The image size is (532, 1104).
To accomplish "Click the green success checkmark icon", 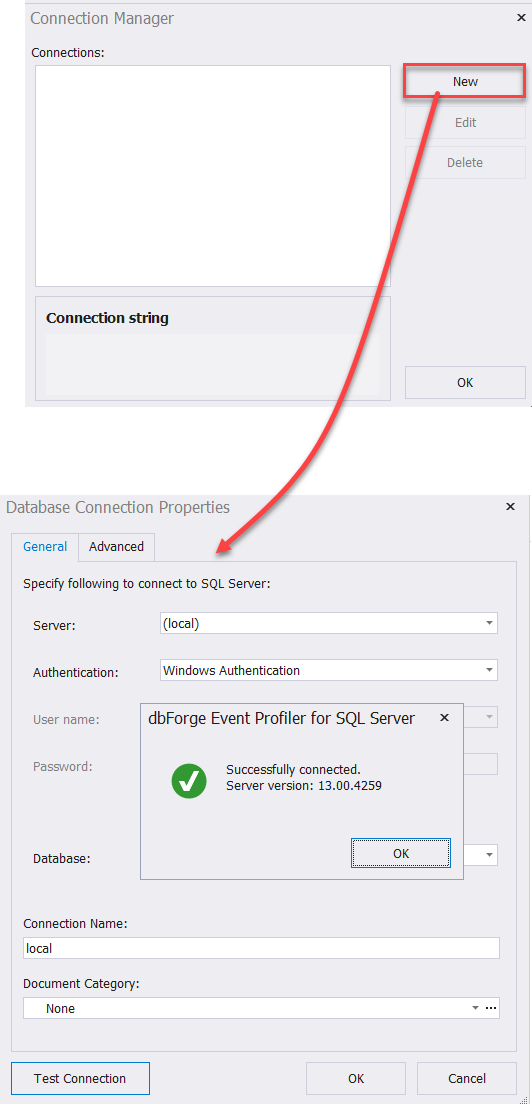I will 189,780.
